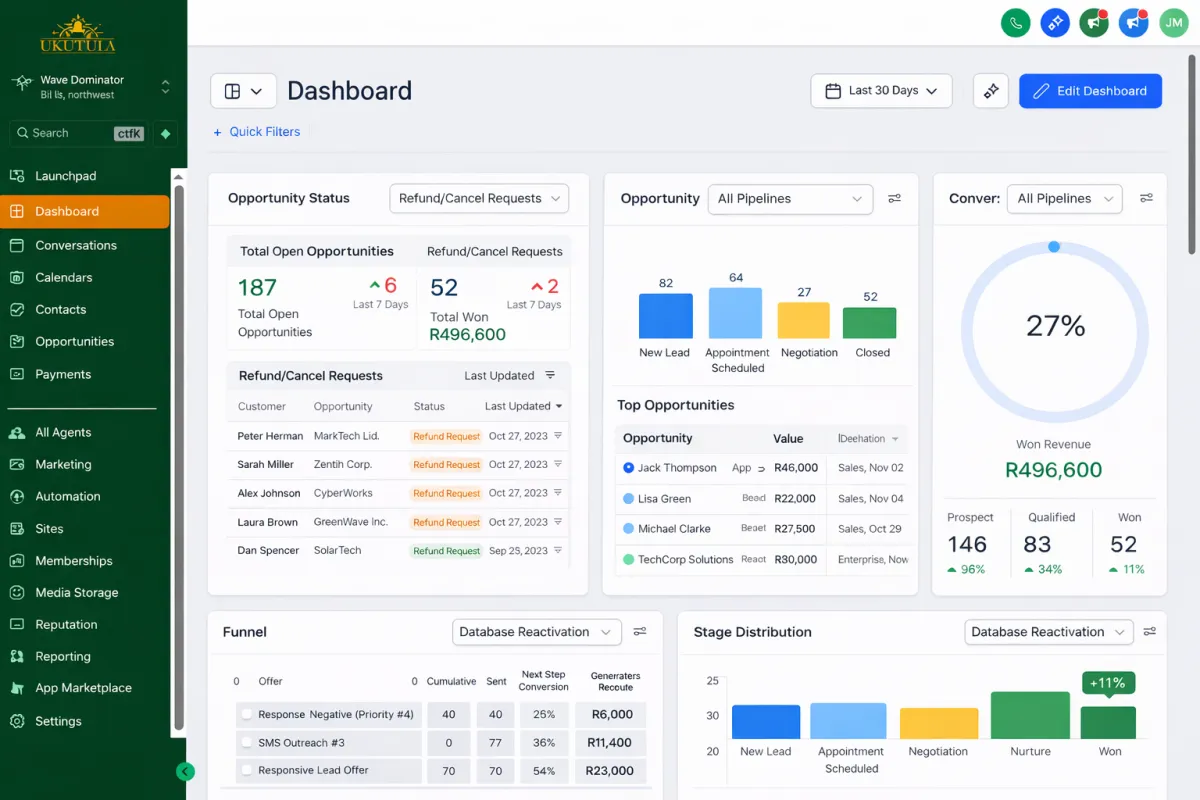The image size is (1200, 800).
Task: Open the magic wand tool beside Edit Dashboard
Action: click(990, 91)
